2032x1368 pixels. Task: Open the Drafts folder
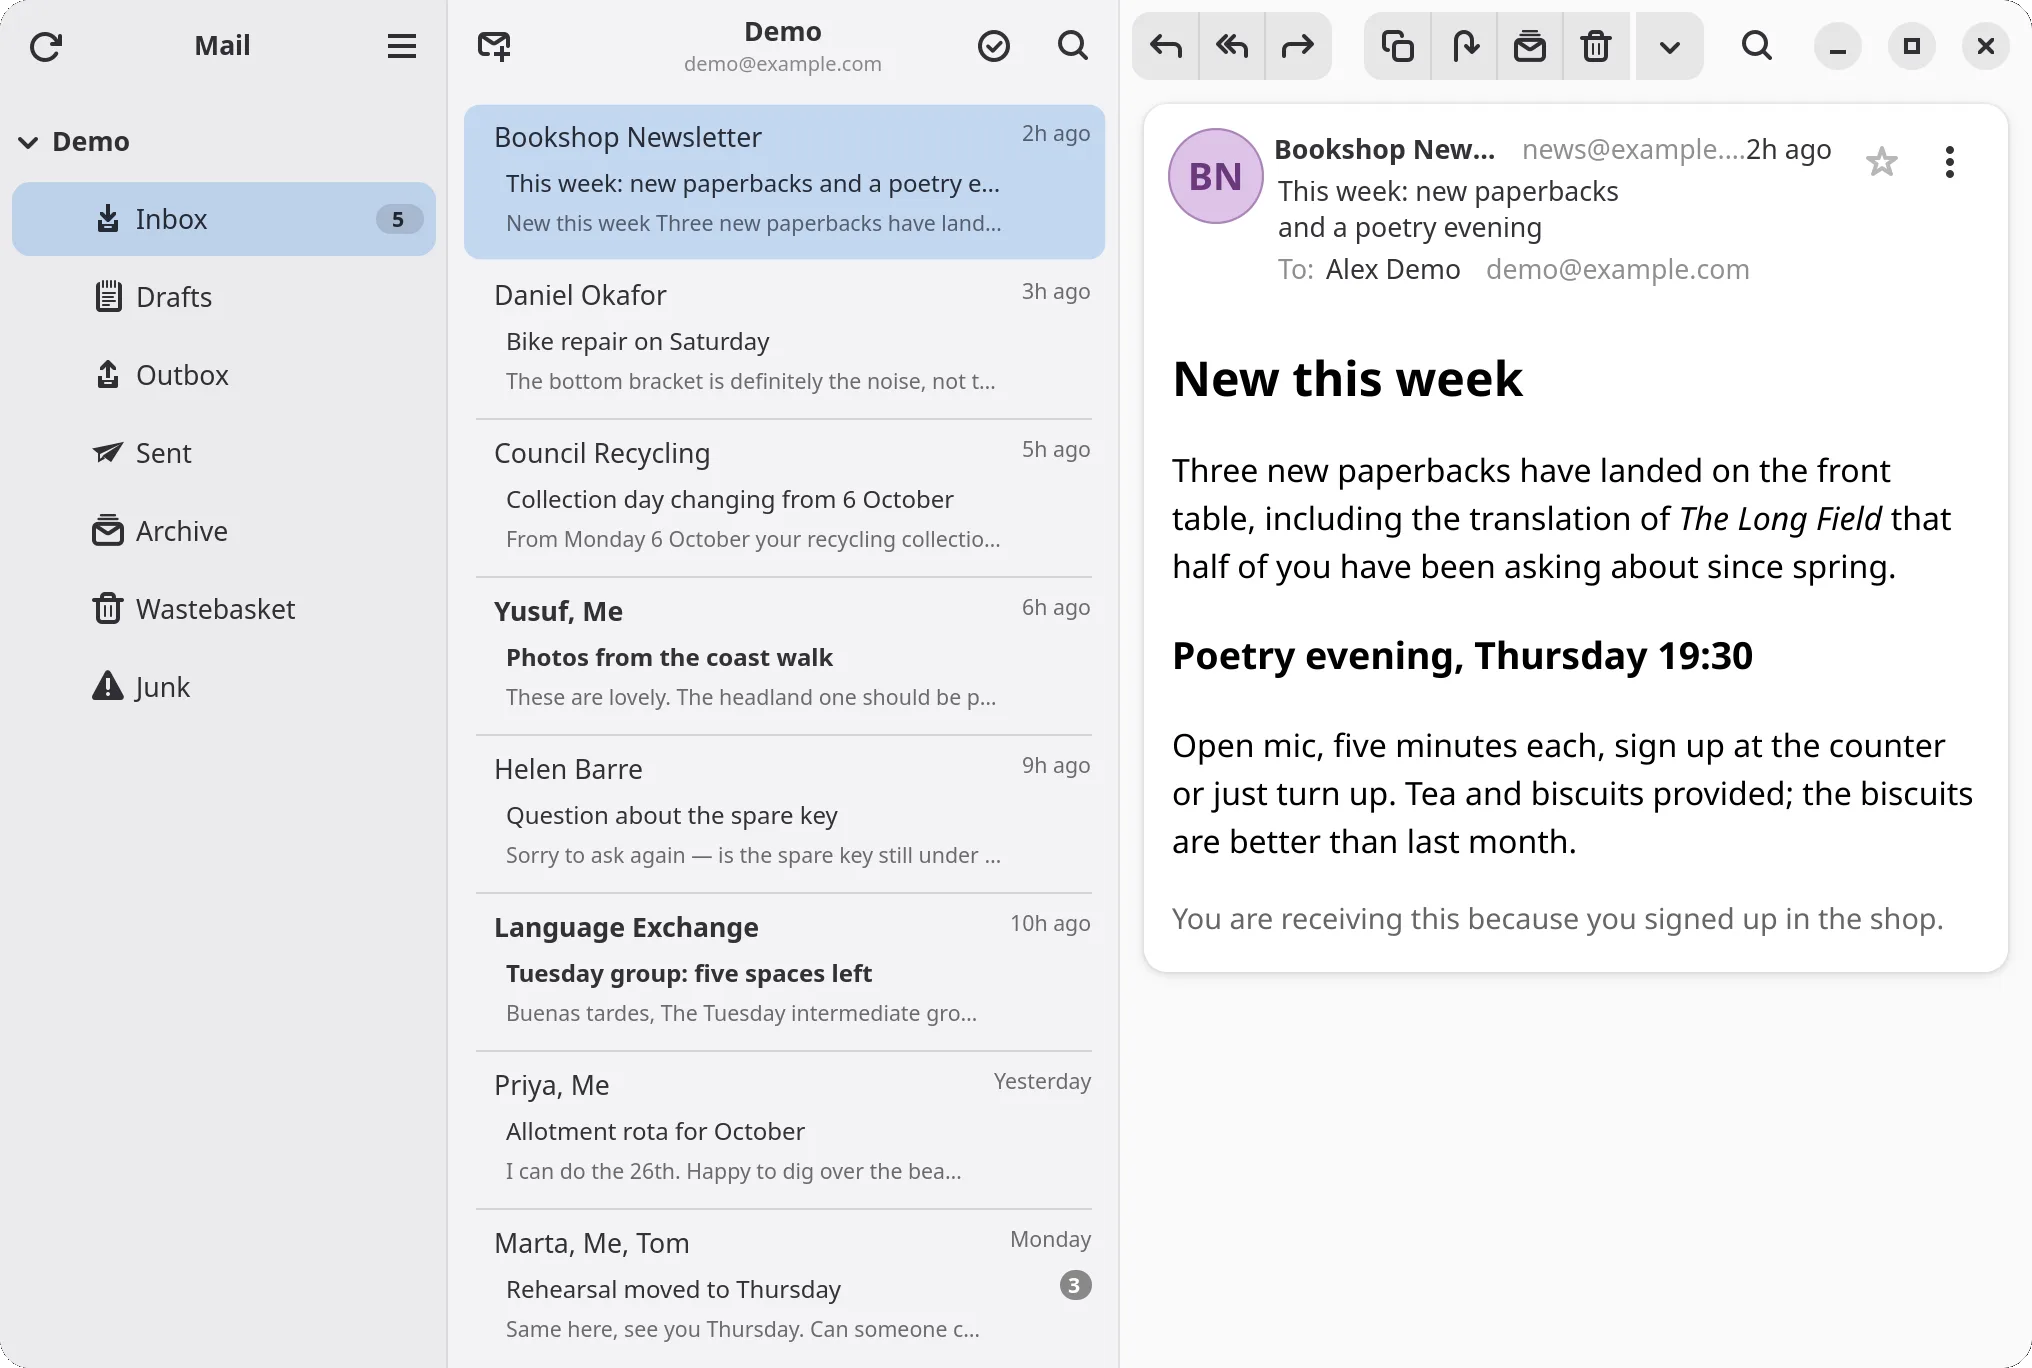tap(224, 297)
